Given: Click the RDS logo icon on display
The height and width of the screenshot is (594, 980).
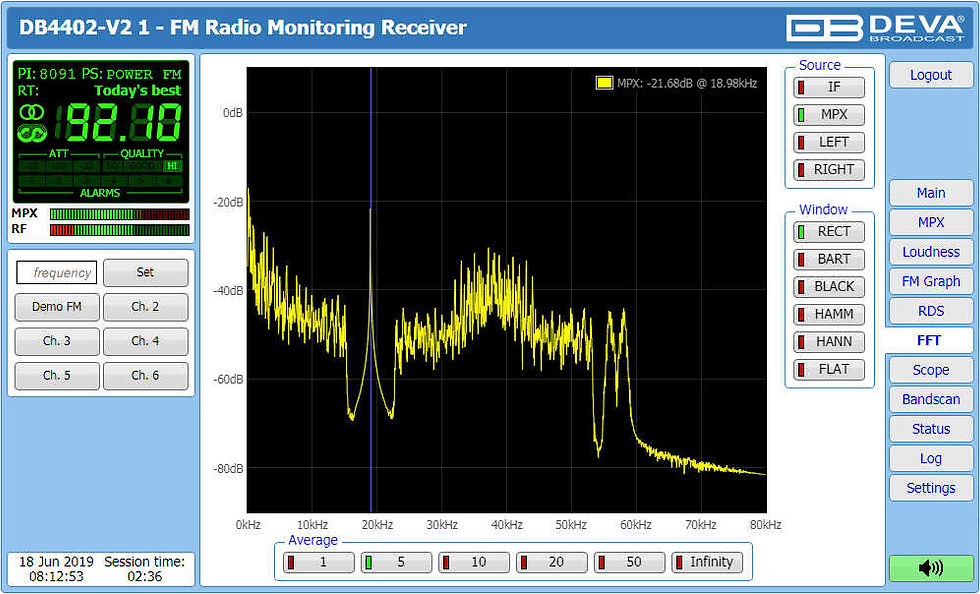Looking at the screenshot, I should (31, 133).
